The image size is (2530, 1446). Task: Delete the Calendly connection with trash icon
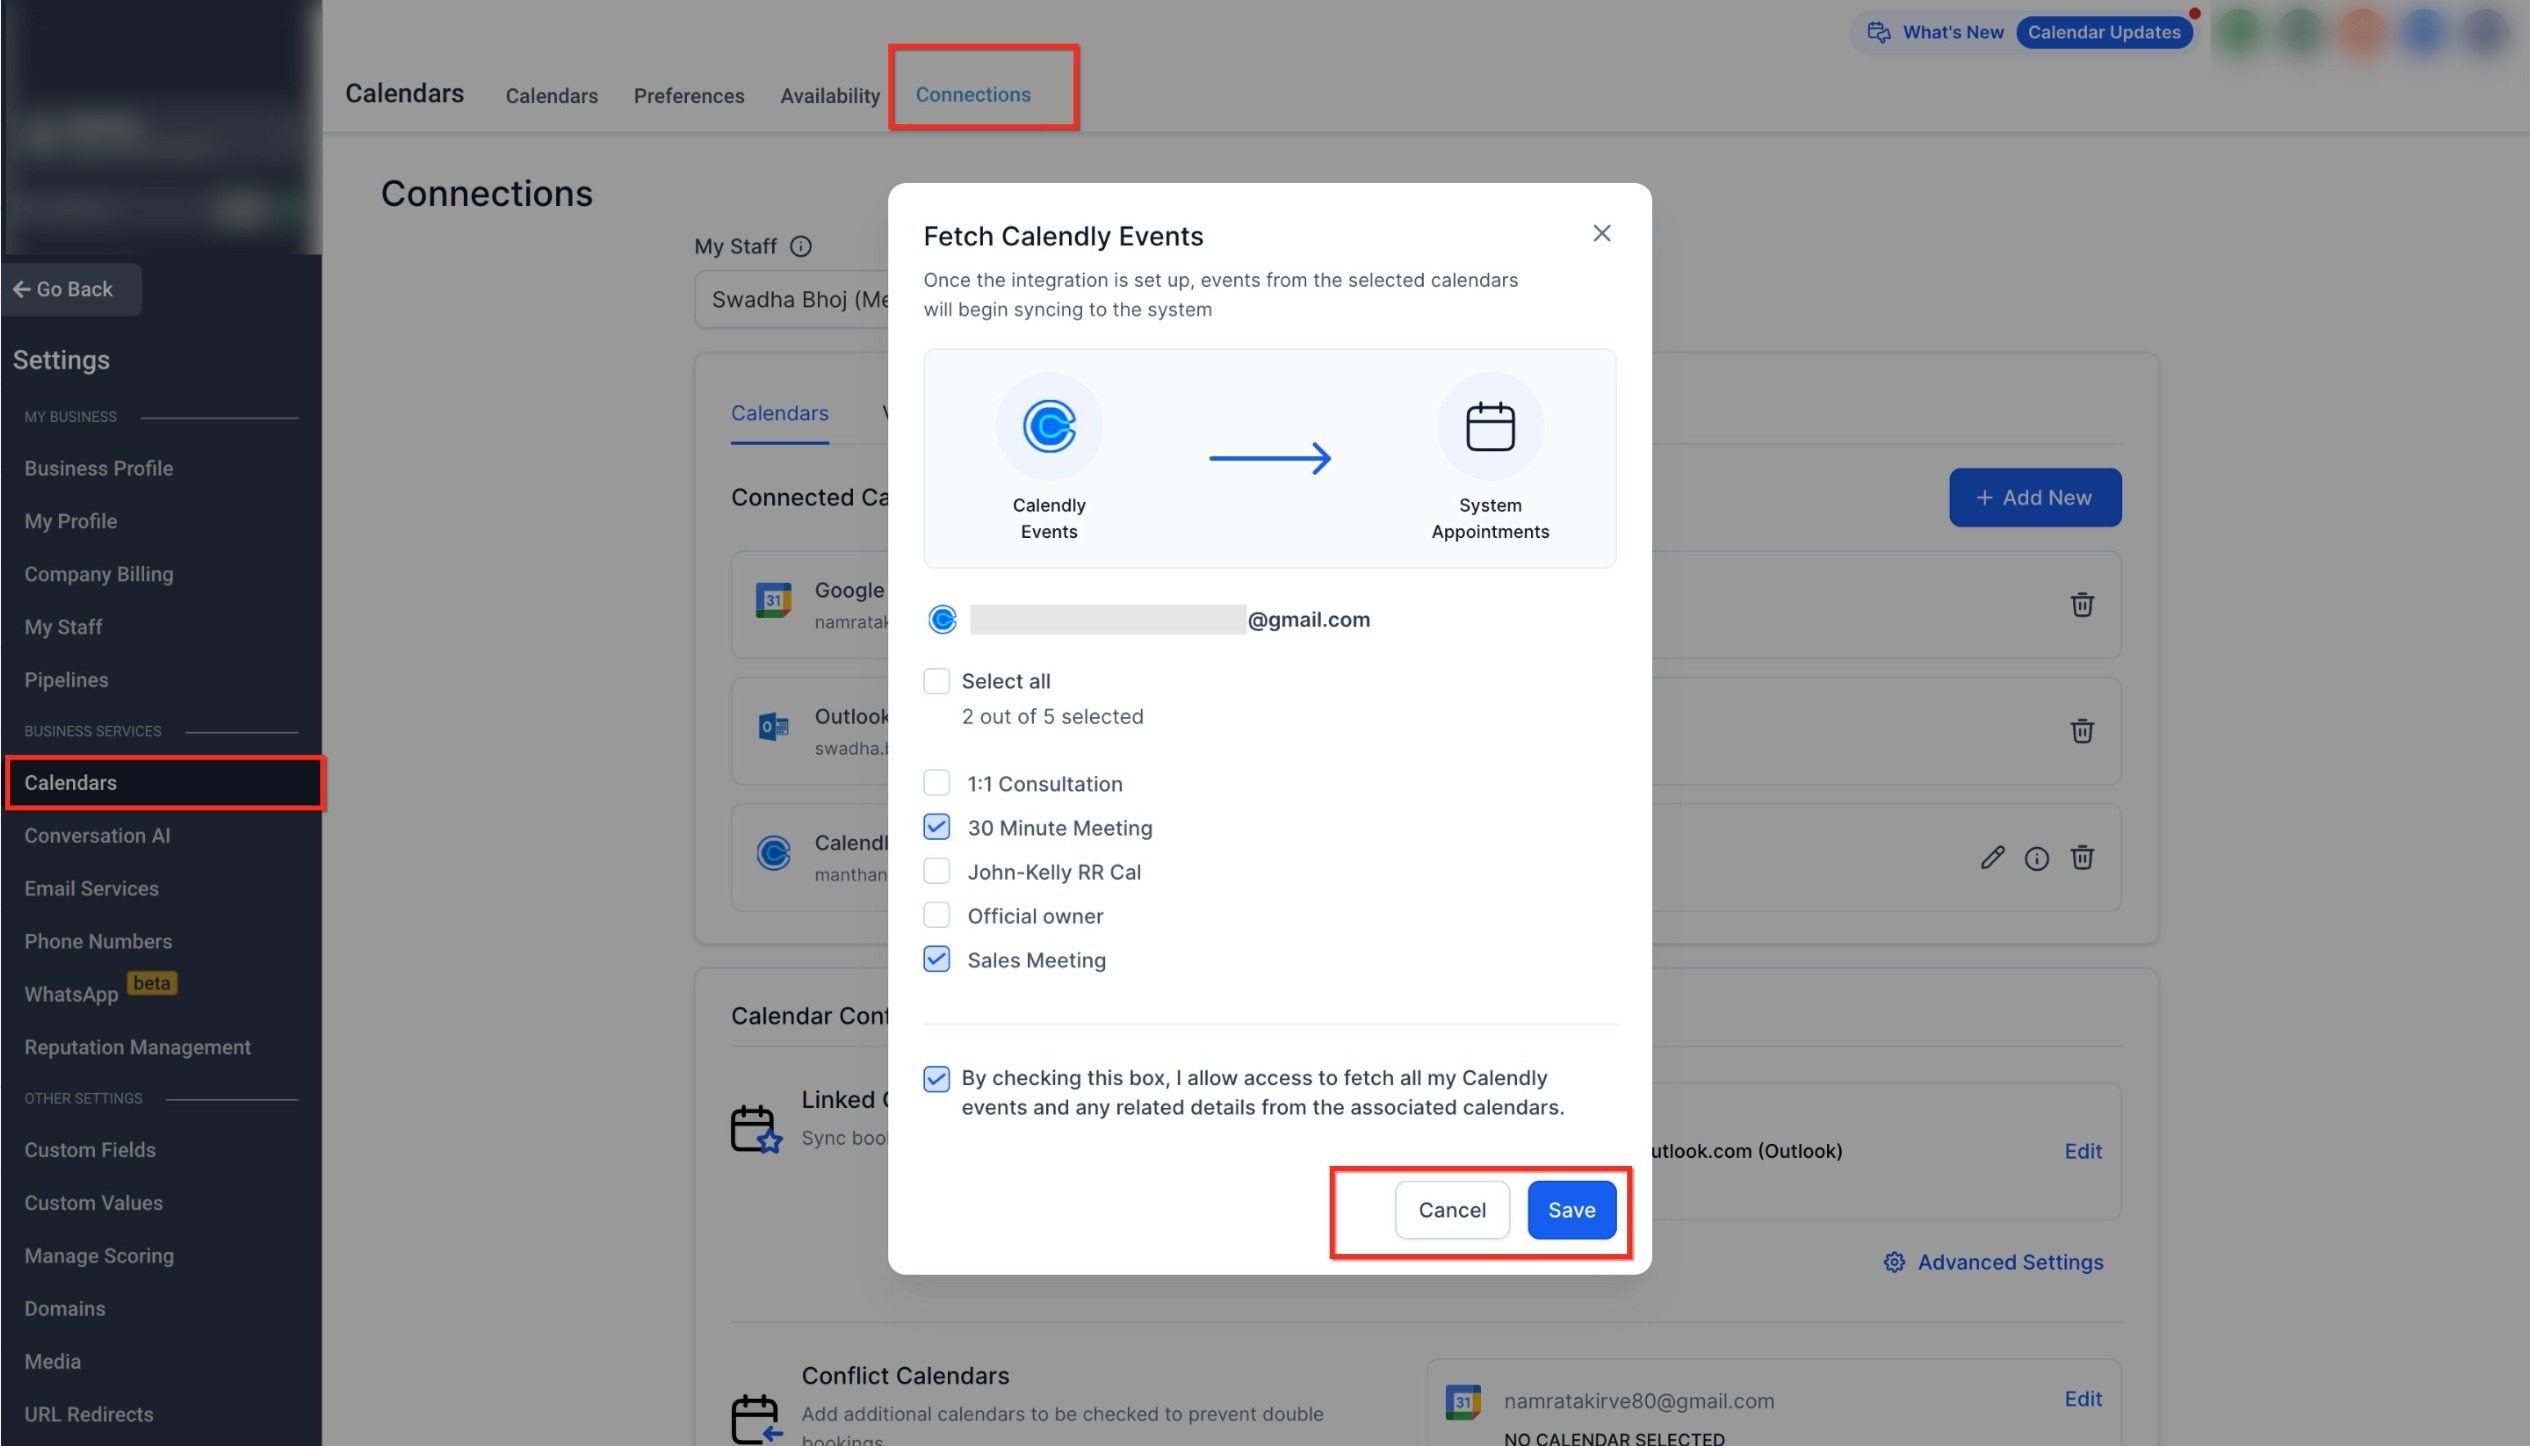[x=2081, y=857]
